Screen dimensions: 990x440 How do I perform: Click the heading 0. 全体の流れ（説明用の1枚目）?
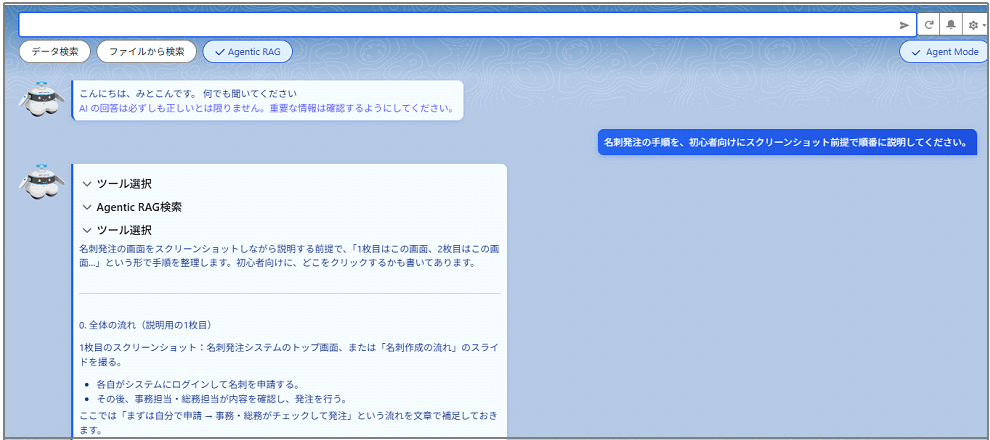tap(145, 326)
